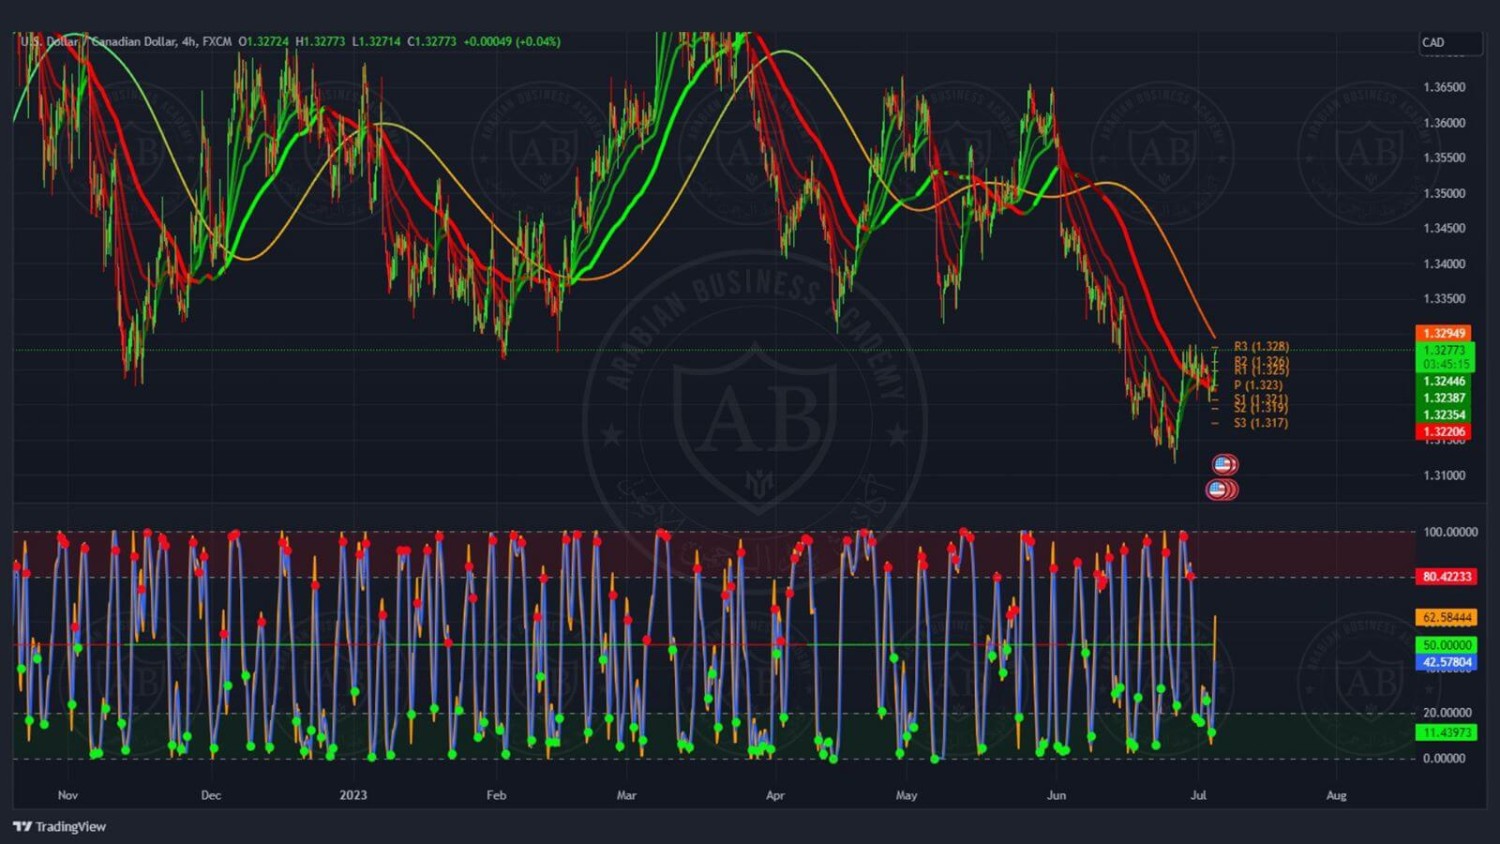Click the Aug date on time axis

click(1336, 795)
